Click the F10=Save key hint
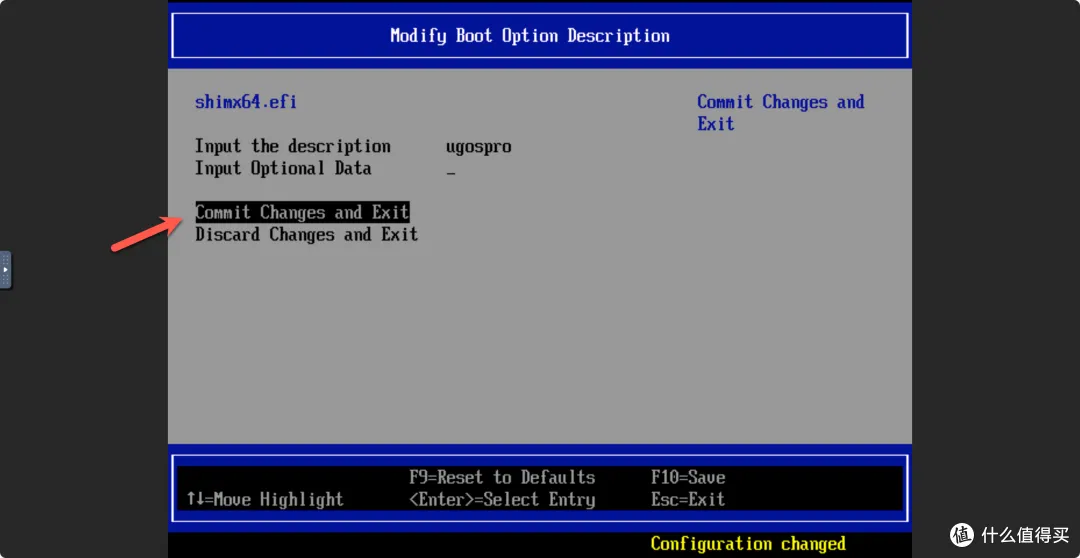The width and height of the screenshot is (1080, 558). tap(688, 478)
